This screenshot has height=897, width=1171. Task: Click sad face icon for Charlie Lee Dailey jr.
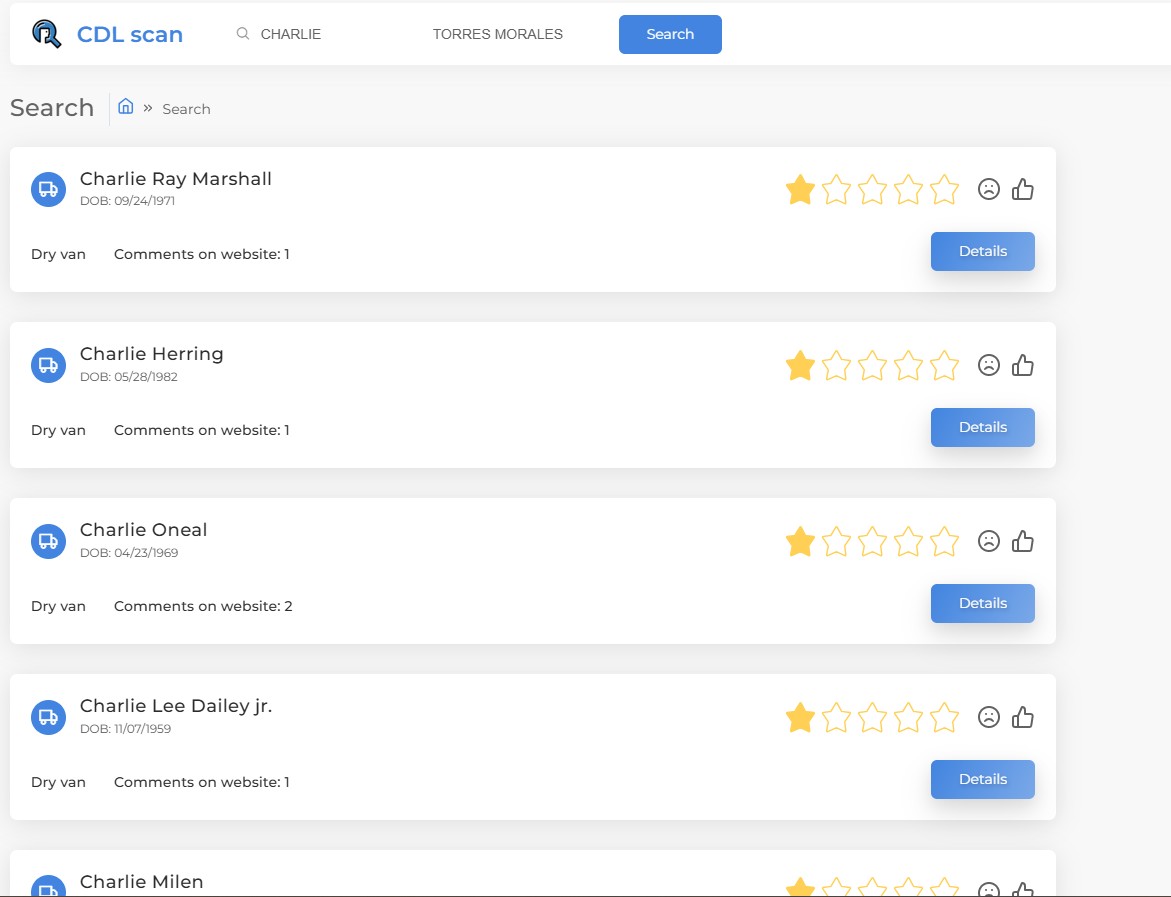pos(988,717)
